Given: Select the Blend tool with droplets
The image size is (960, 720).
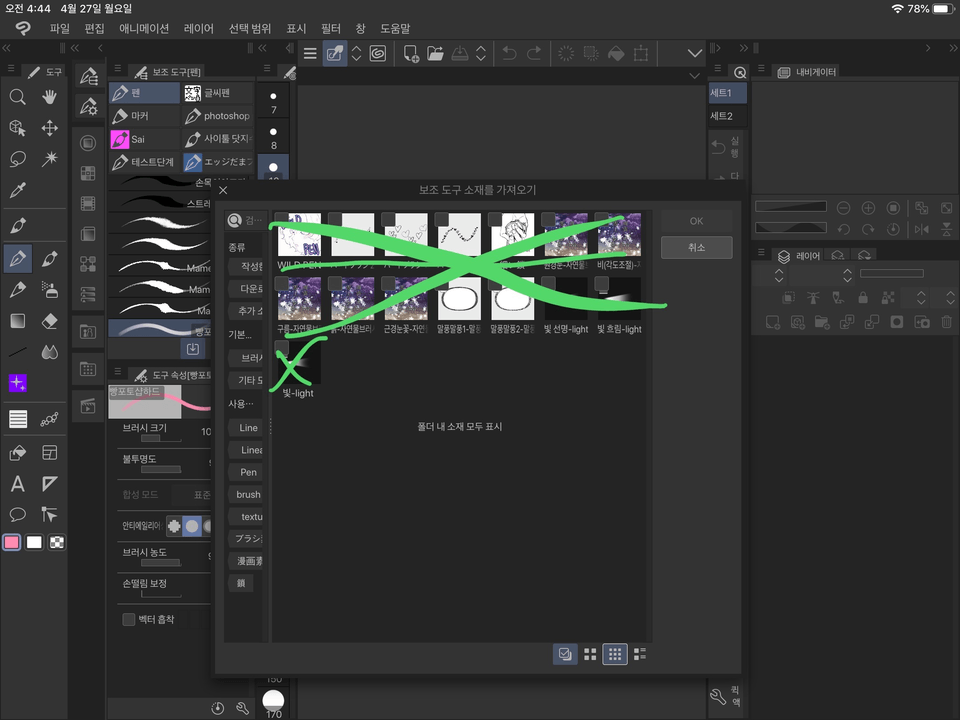Looking at the screenshot, I should click(50, 352).
